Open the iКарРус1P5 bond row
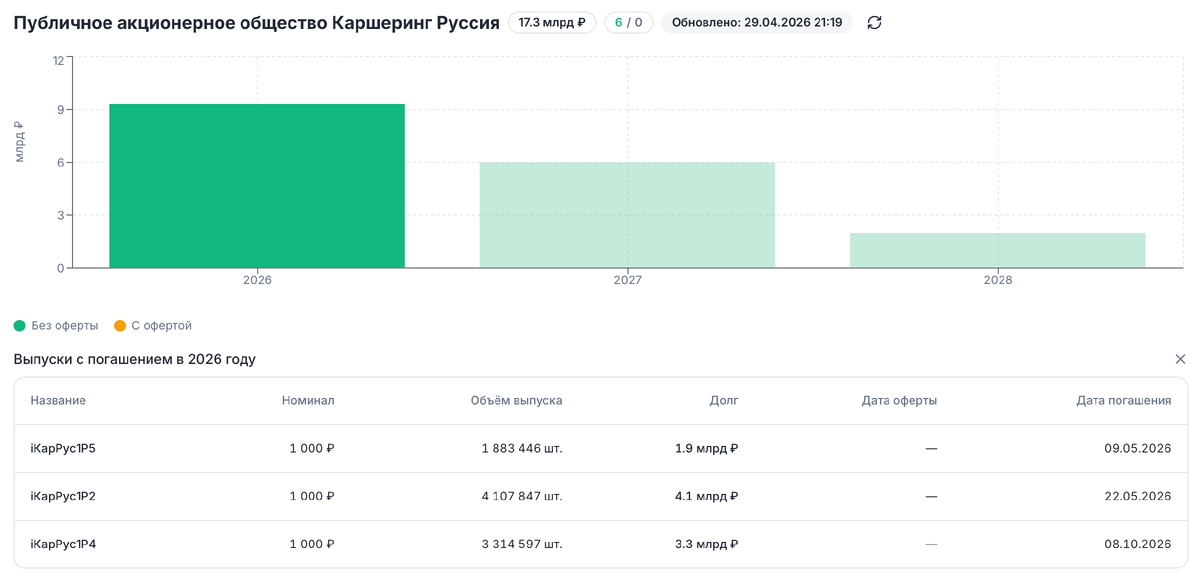Viewport: 1200px width, 578px height. point(600,449)
